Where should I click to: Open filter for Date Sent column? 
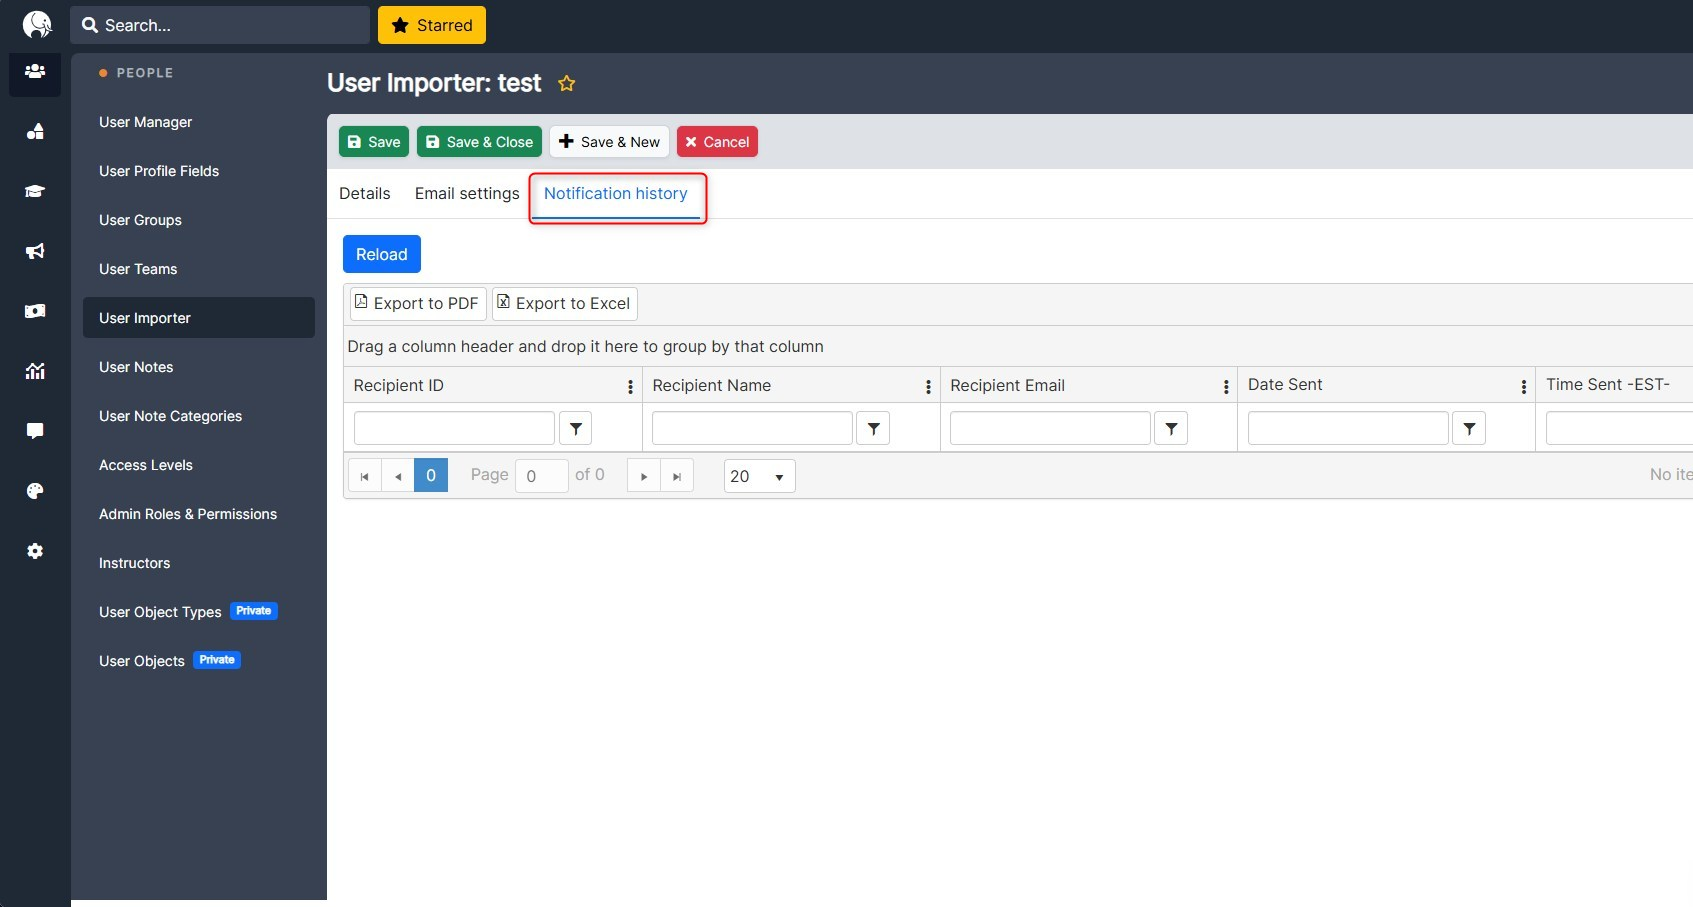1469,428
